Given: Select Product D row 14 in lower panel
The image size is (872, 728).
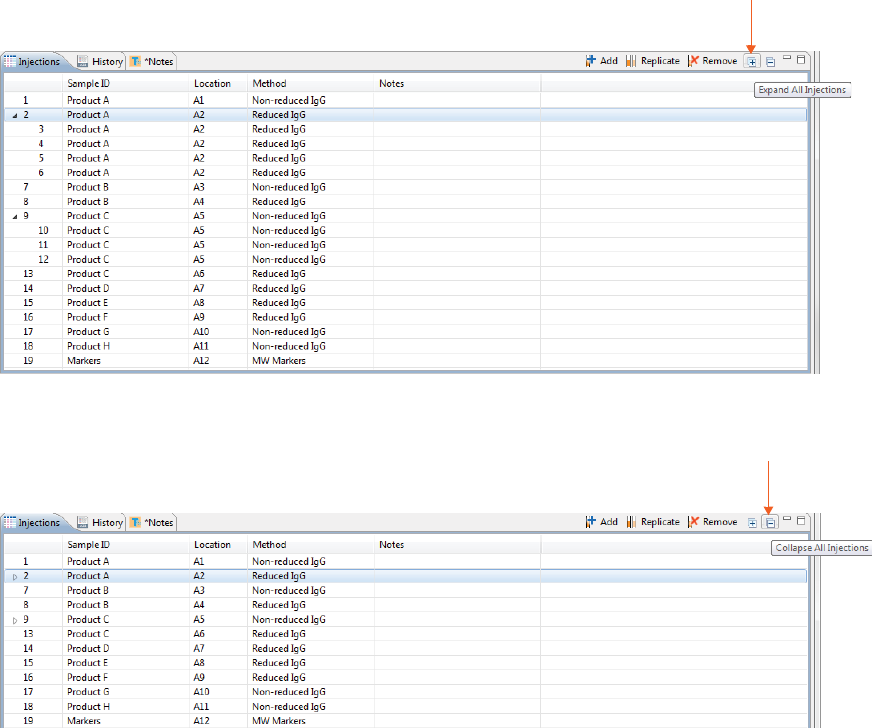Looking at the screenshot, I should point(406,648).
